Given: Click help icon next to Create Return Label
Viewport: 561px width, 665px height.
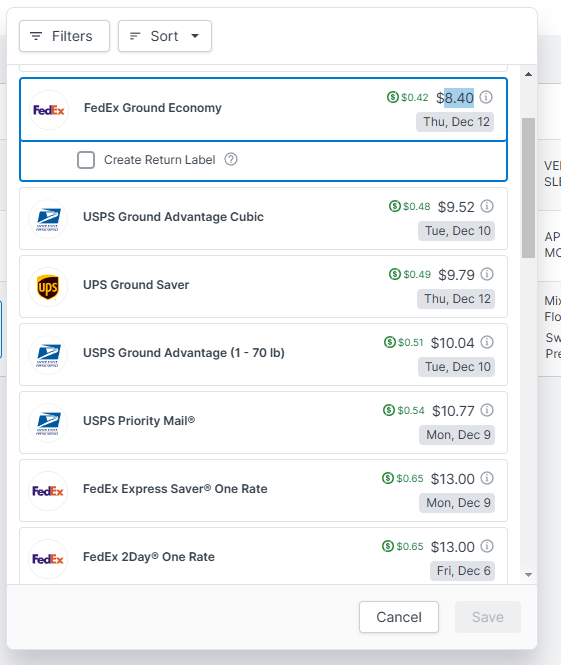Looking at the screenshot, I should click(x=231, y=159).
